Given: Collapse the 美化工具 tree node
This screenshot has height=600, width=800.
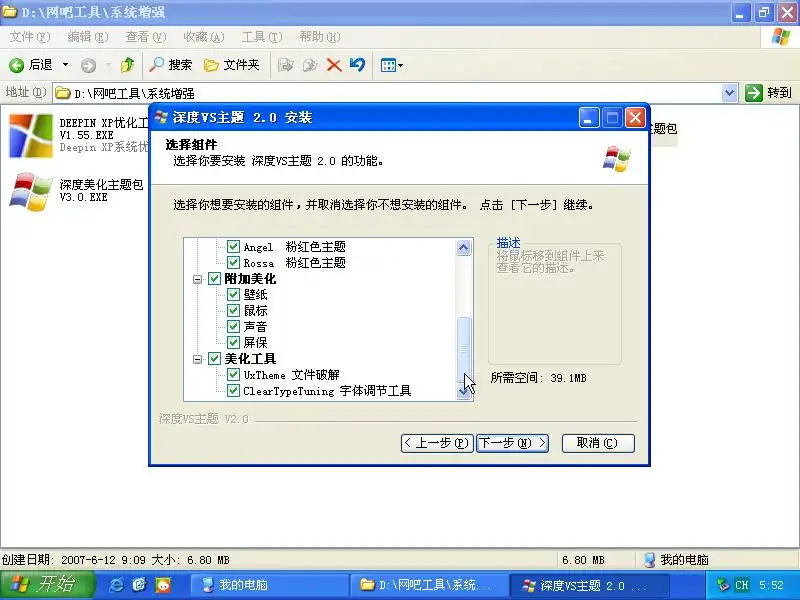Looking at the screenshot, I should pyautogui.click(x=197, y=359).
